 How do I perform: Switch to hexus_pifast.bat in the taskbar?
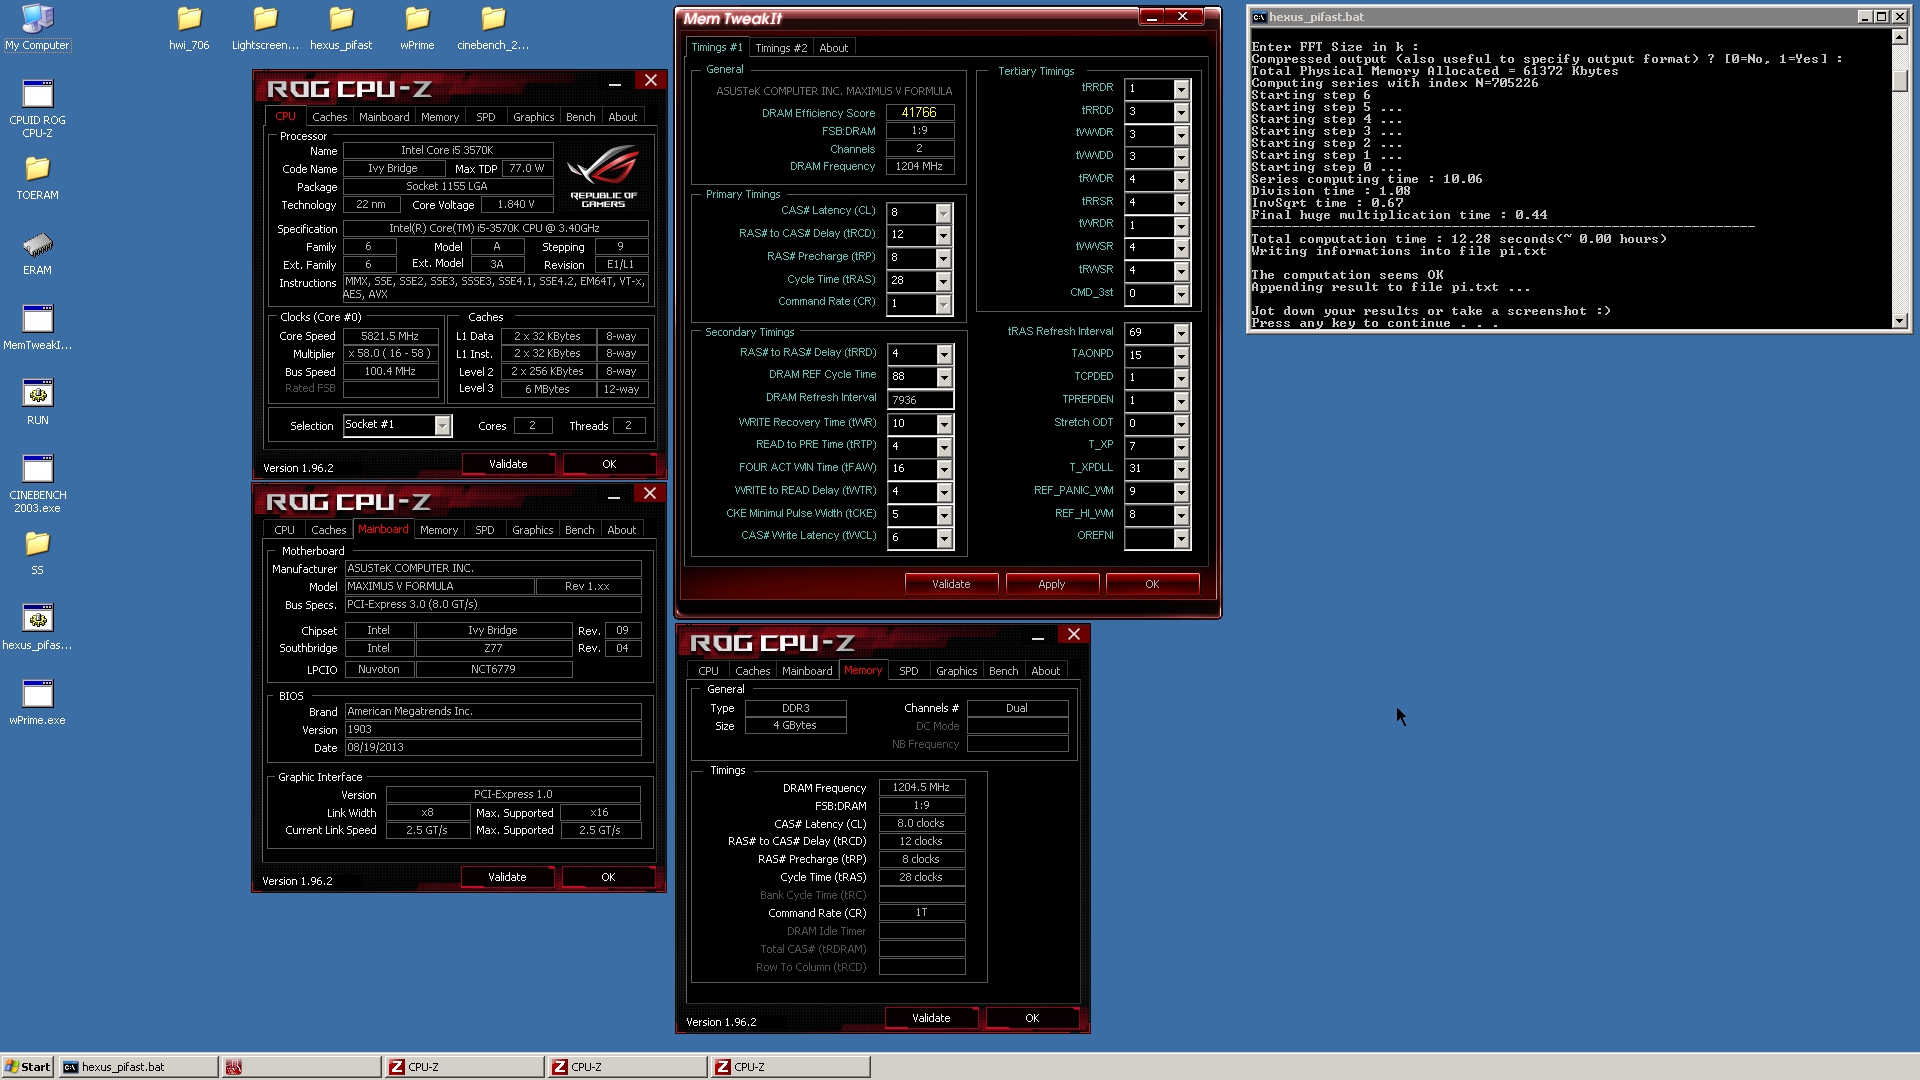click(138, 1067)
